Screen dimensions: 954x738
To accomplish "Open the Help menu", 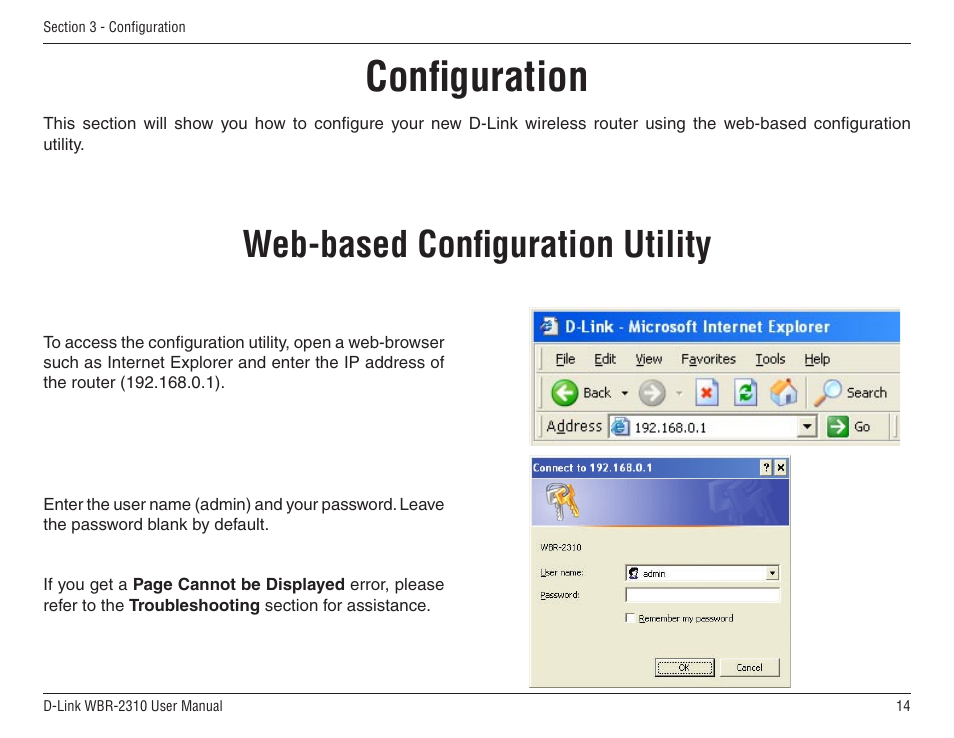I will [x=817, y=359].
